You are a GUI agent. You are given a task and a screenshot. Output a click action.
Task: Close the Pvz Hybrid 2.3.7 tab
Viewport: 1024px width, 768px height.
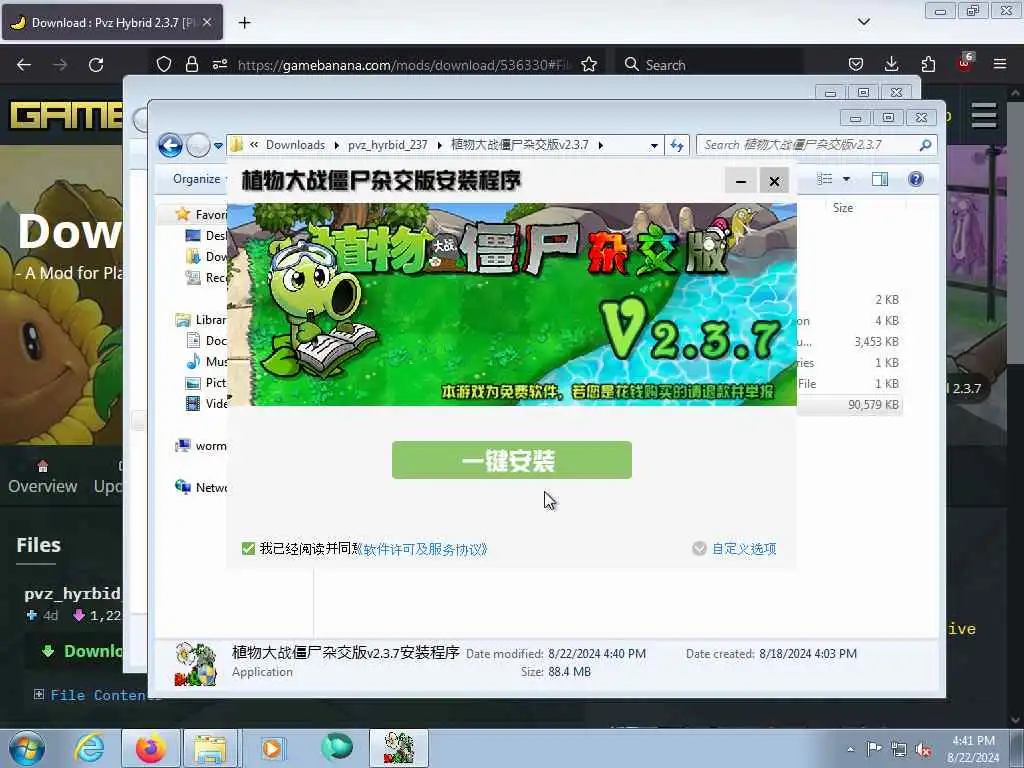(x=207, y=22)
